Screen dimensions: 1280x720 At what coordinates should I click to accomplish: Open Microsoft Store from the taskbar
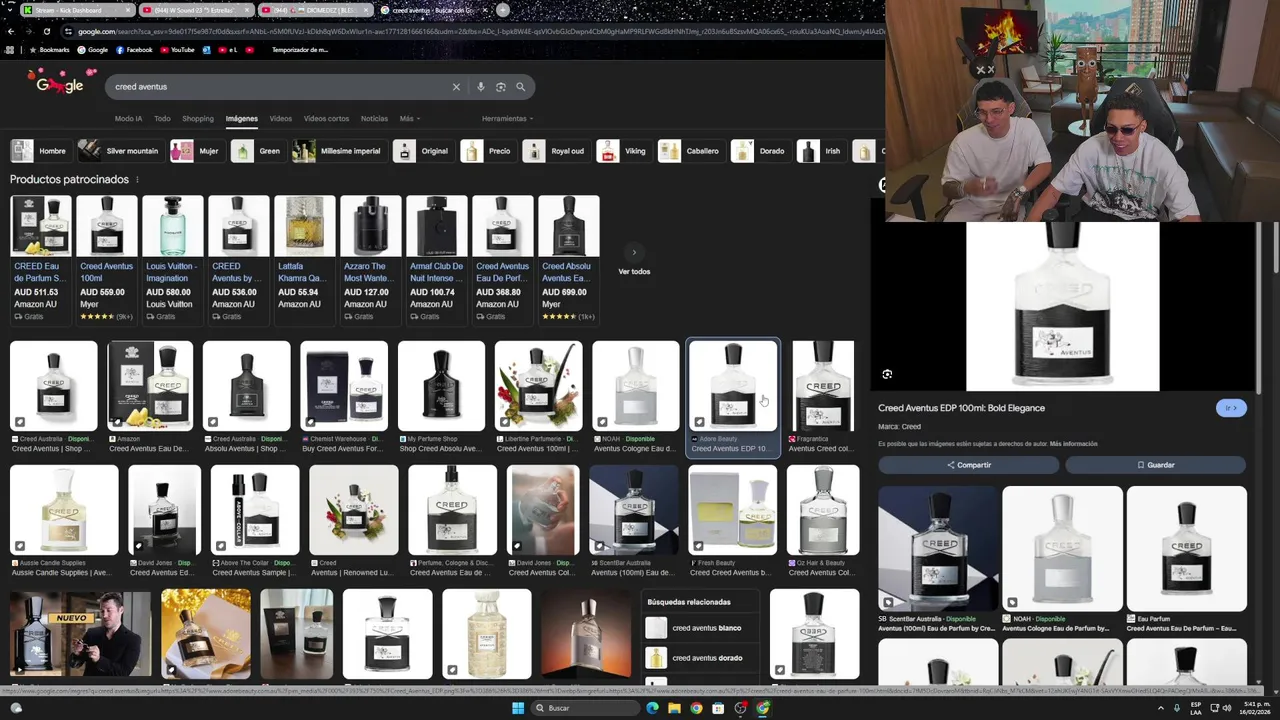[718, 708]
